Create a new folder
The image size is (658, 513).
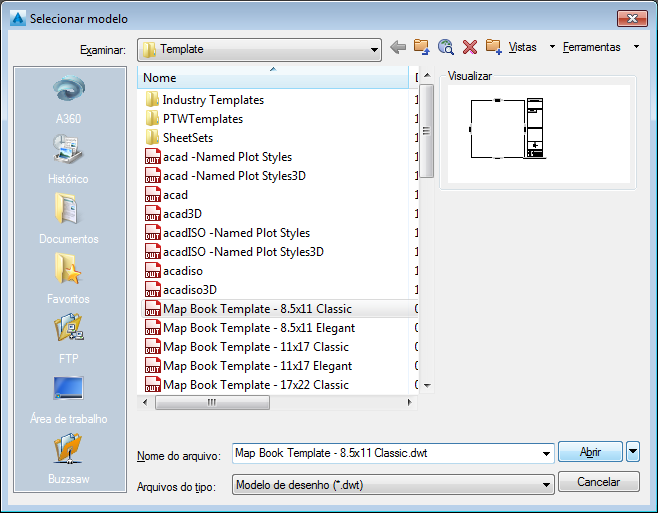494,47
